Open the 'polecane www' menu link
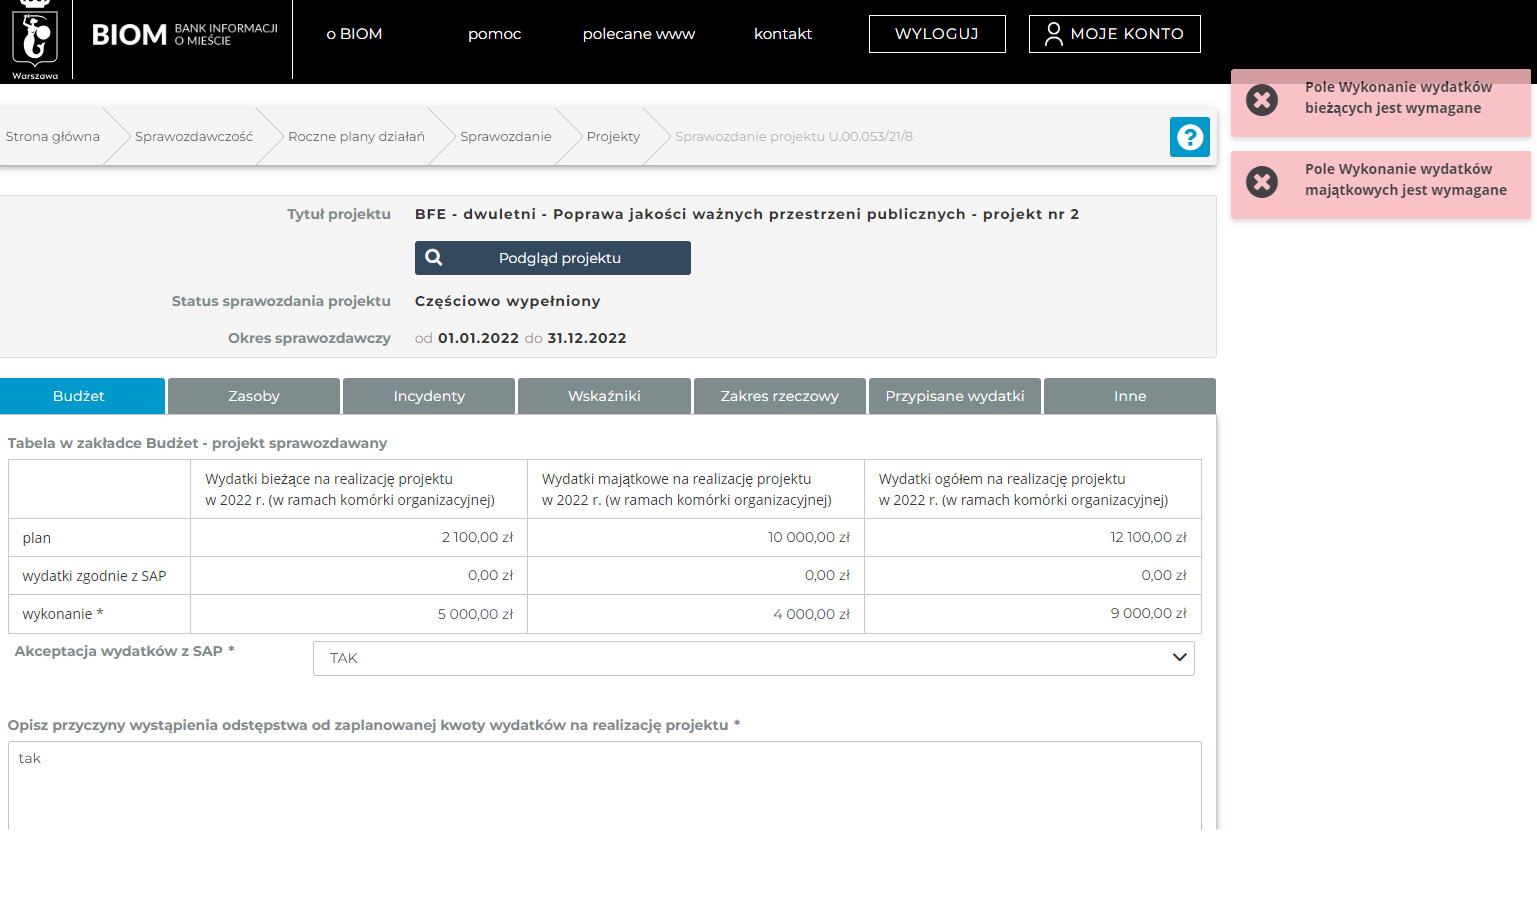The image size is (1537, 923). coord(638,34)
